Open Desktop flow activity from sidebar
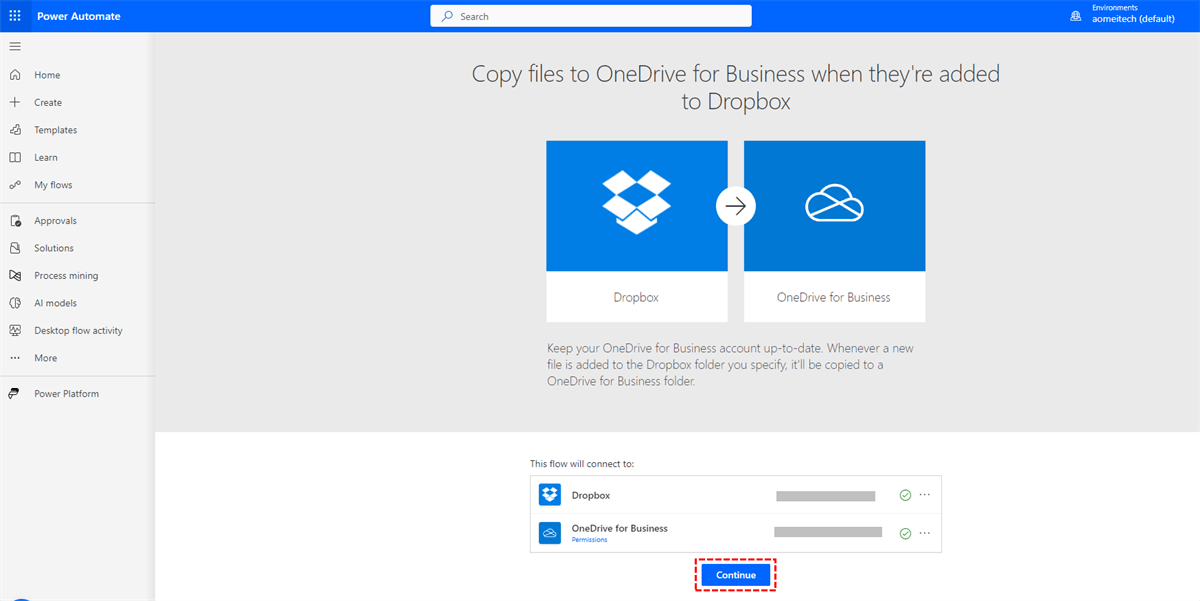The width and height of the screenshot is (1200, 601). click(x=77, y=330)
